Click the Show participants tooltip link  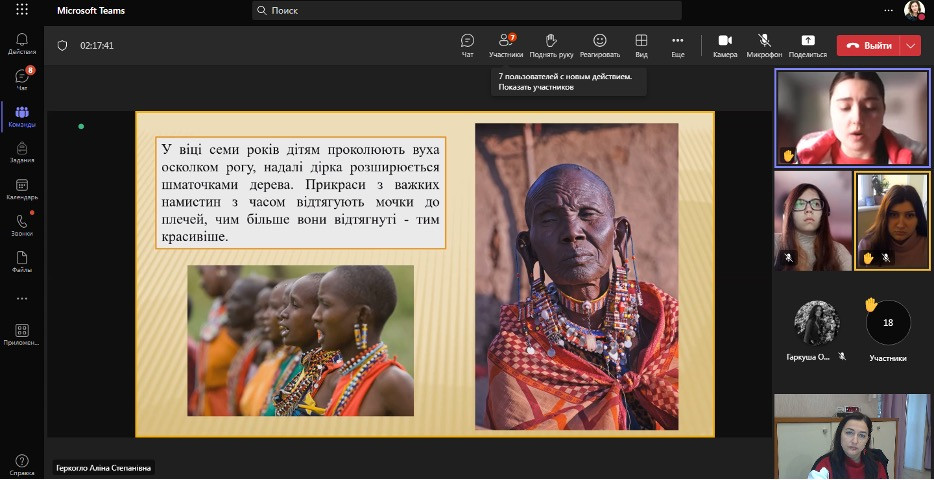[x=536, y=87]
